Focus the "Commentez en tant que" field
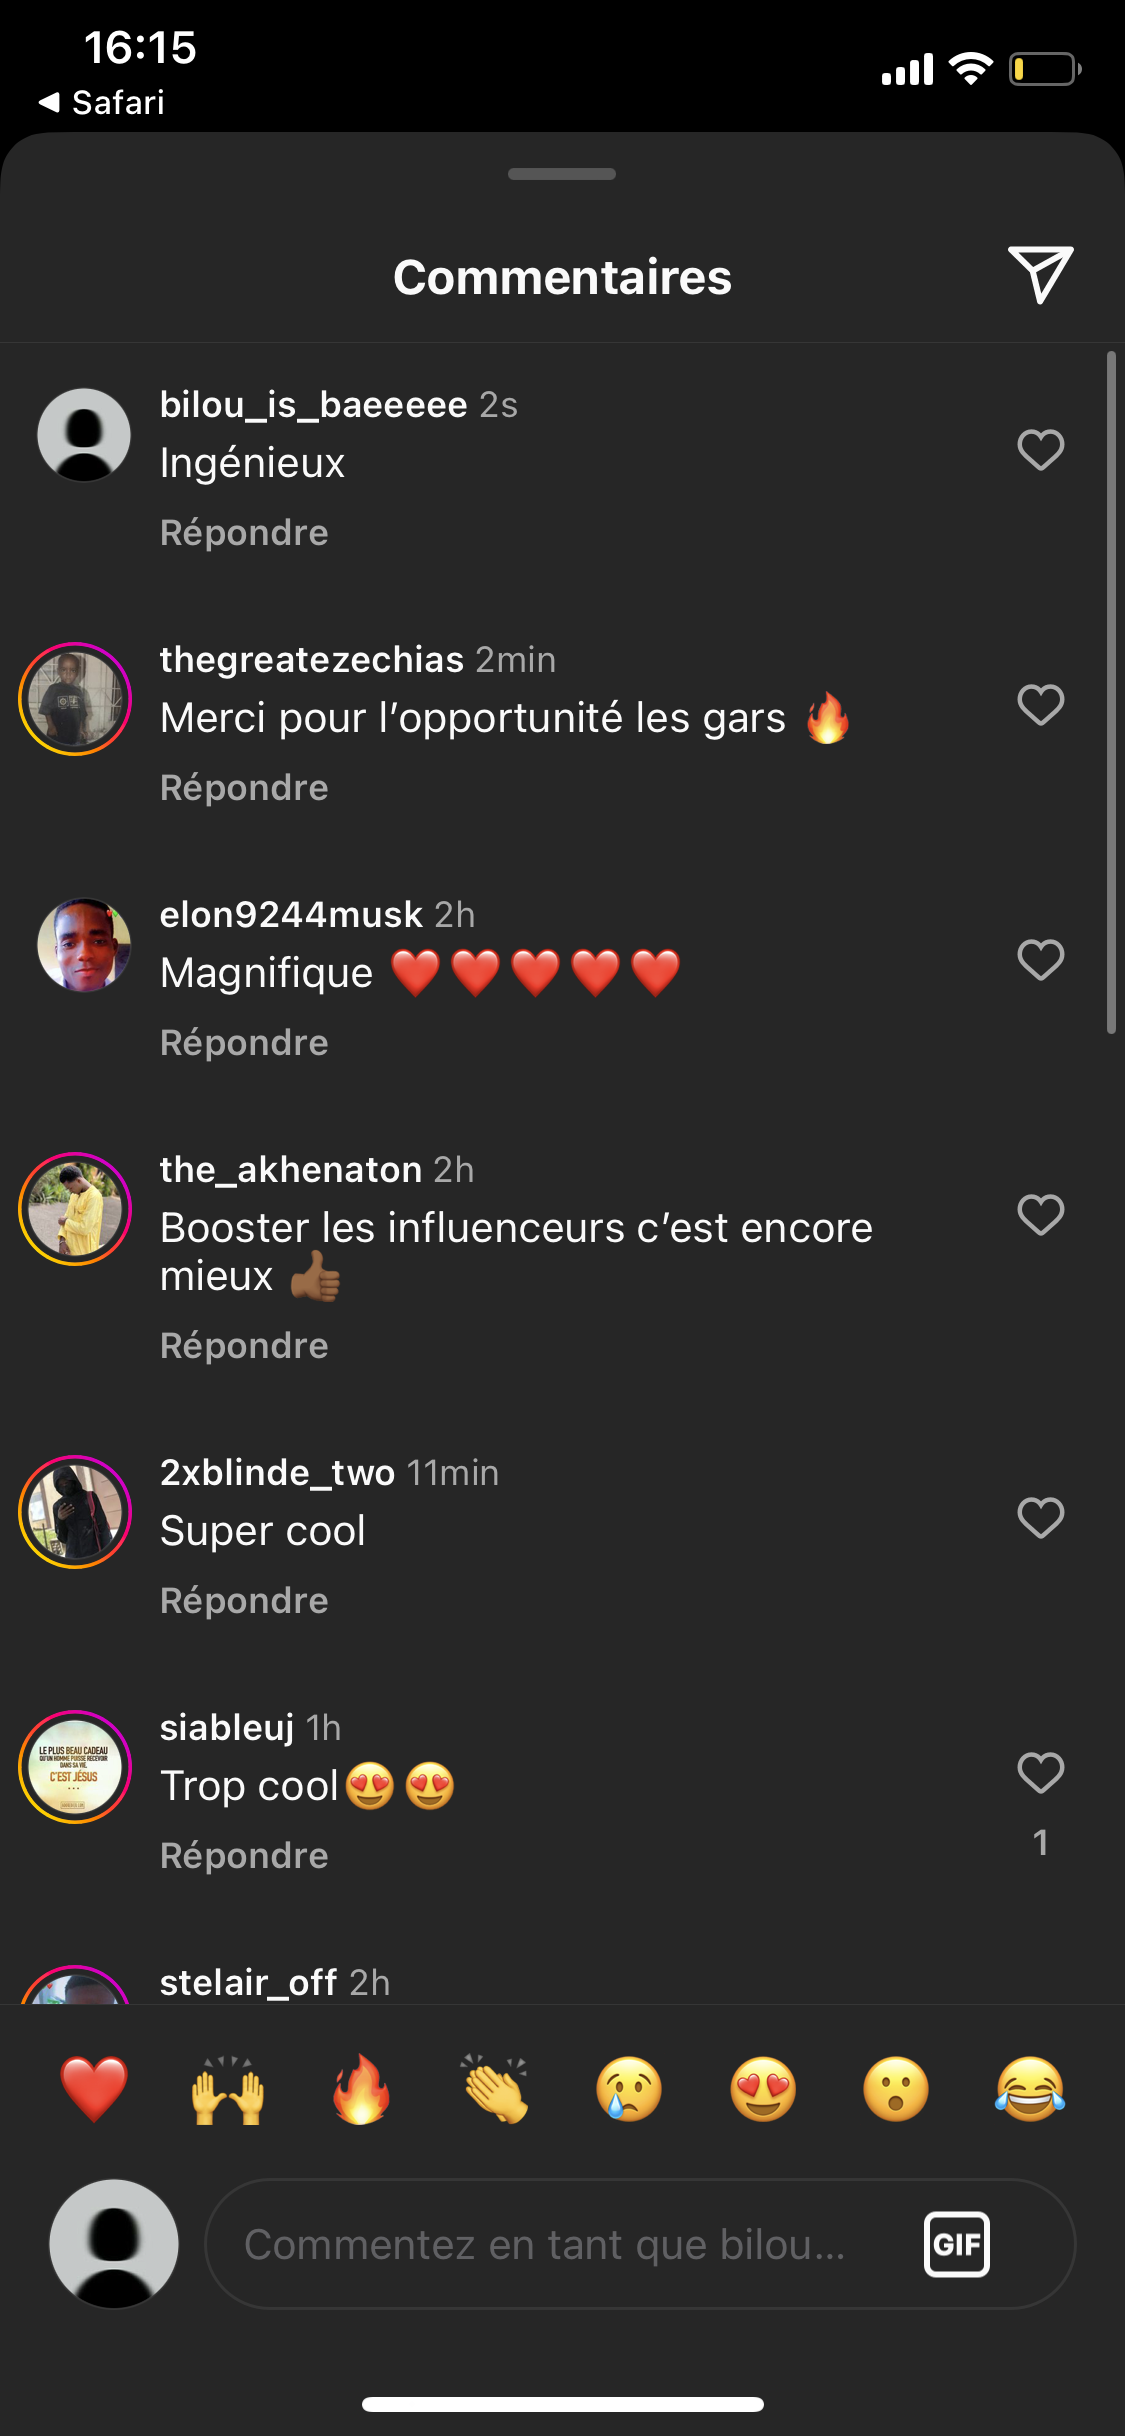The height and width of the screenshot is (2436, 1125). coord(560,2244)
